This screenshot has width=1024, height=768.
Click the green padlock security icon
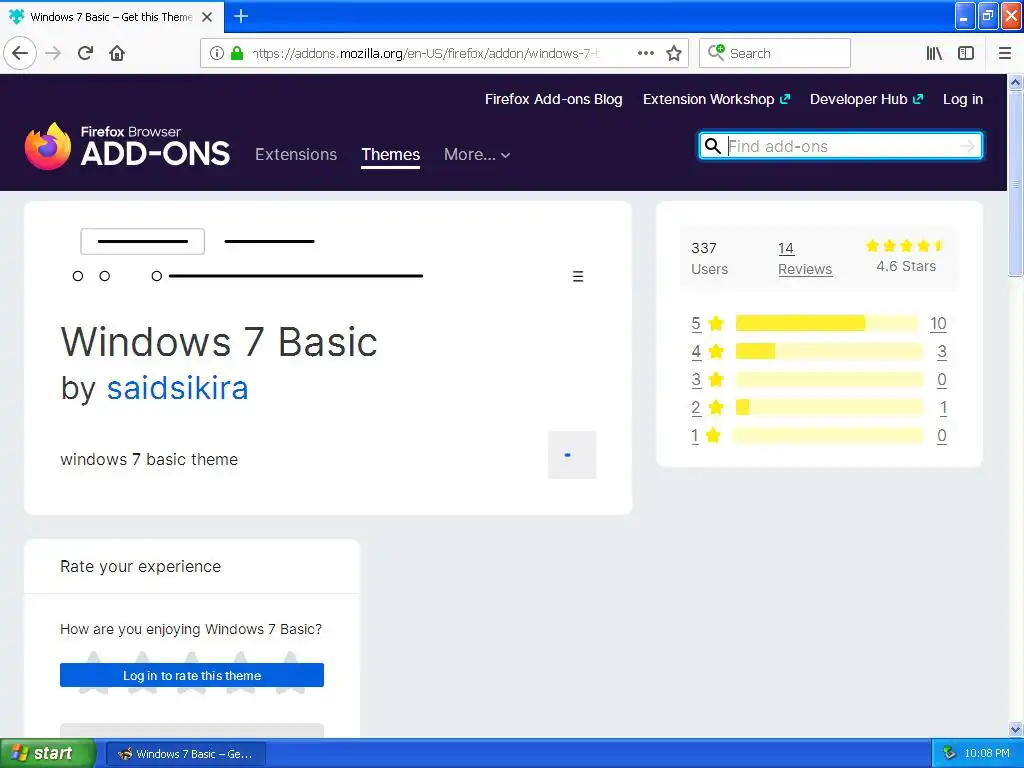coord(237,53)
